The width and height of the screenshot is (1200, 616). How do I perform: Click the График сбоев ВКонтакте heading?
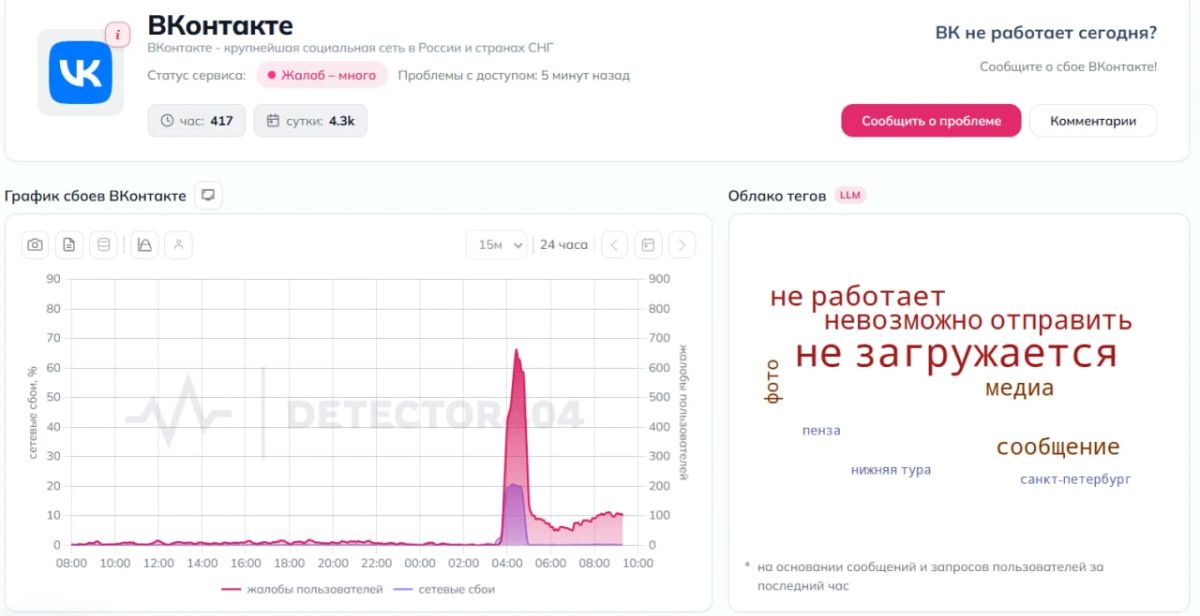pyautogui.click(x=95, y=196)
